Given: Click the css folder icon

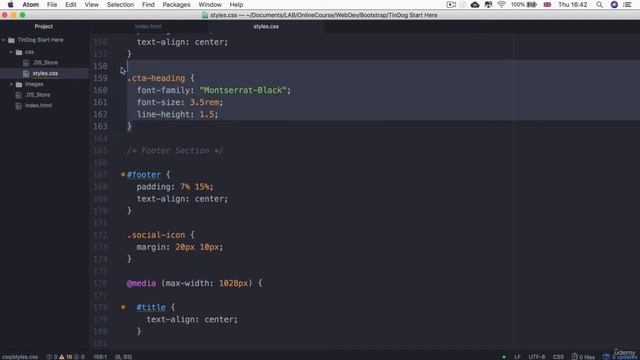Looking at the screenshot, I should coord(19,52).
